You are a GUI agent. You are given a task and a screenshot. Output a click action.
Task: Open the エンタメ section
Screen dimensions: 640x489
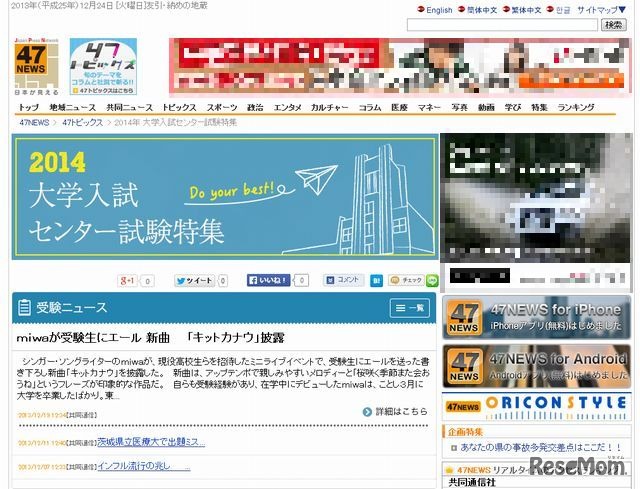[287, 107]
